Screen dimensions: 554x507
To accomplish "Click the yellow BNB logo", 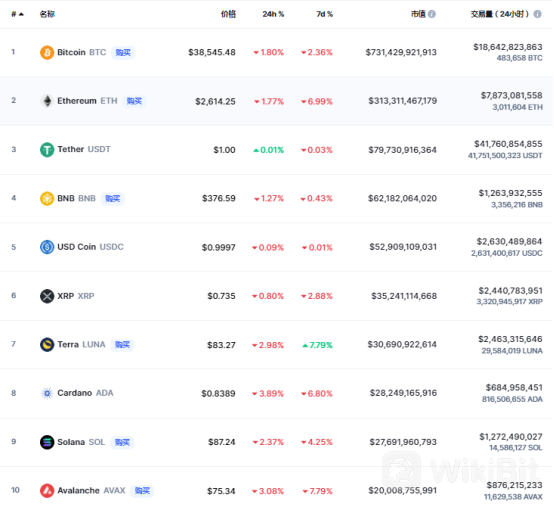I will click(x=47, y=198).
